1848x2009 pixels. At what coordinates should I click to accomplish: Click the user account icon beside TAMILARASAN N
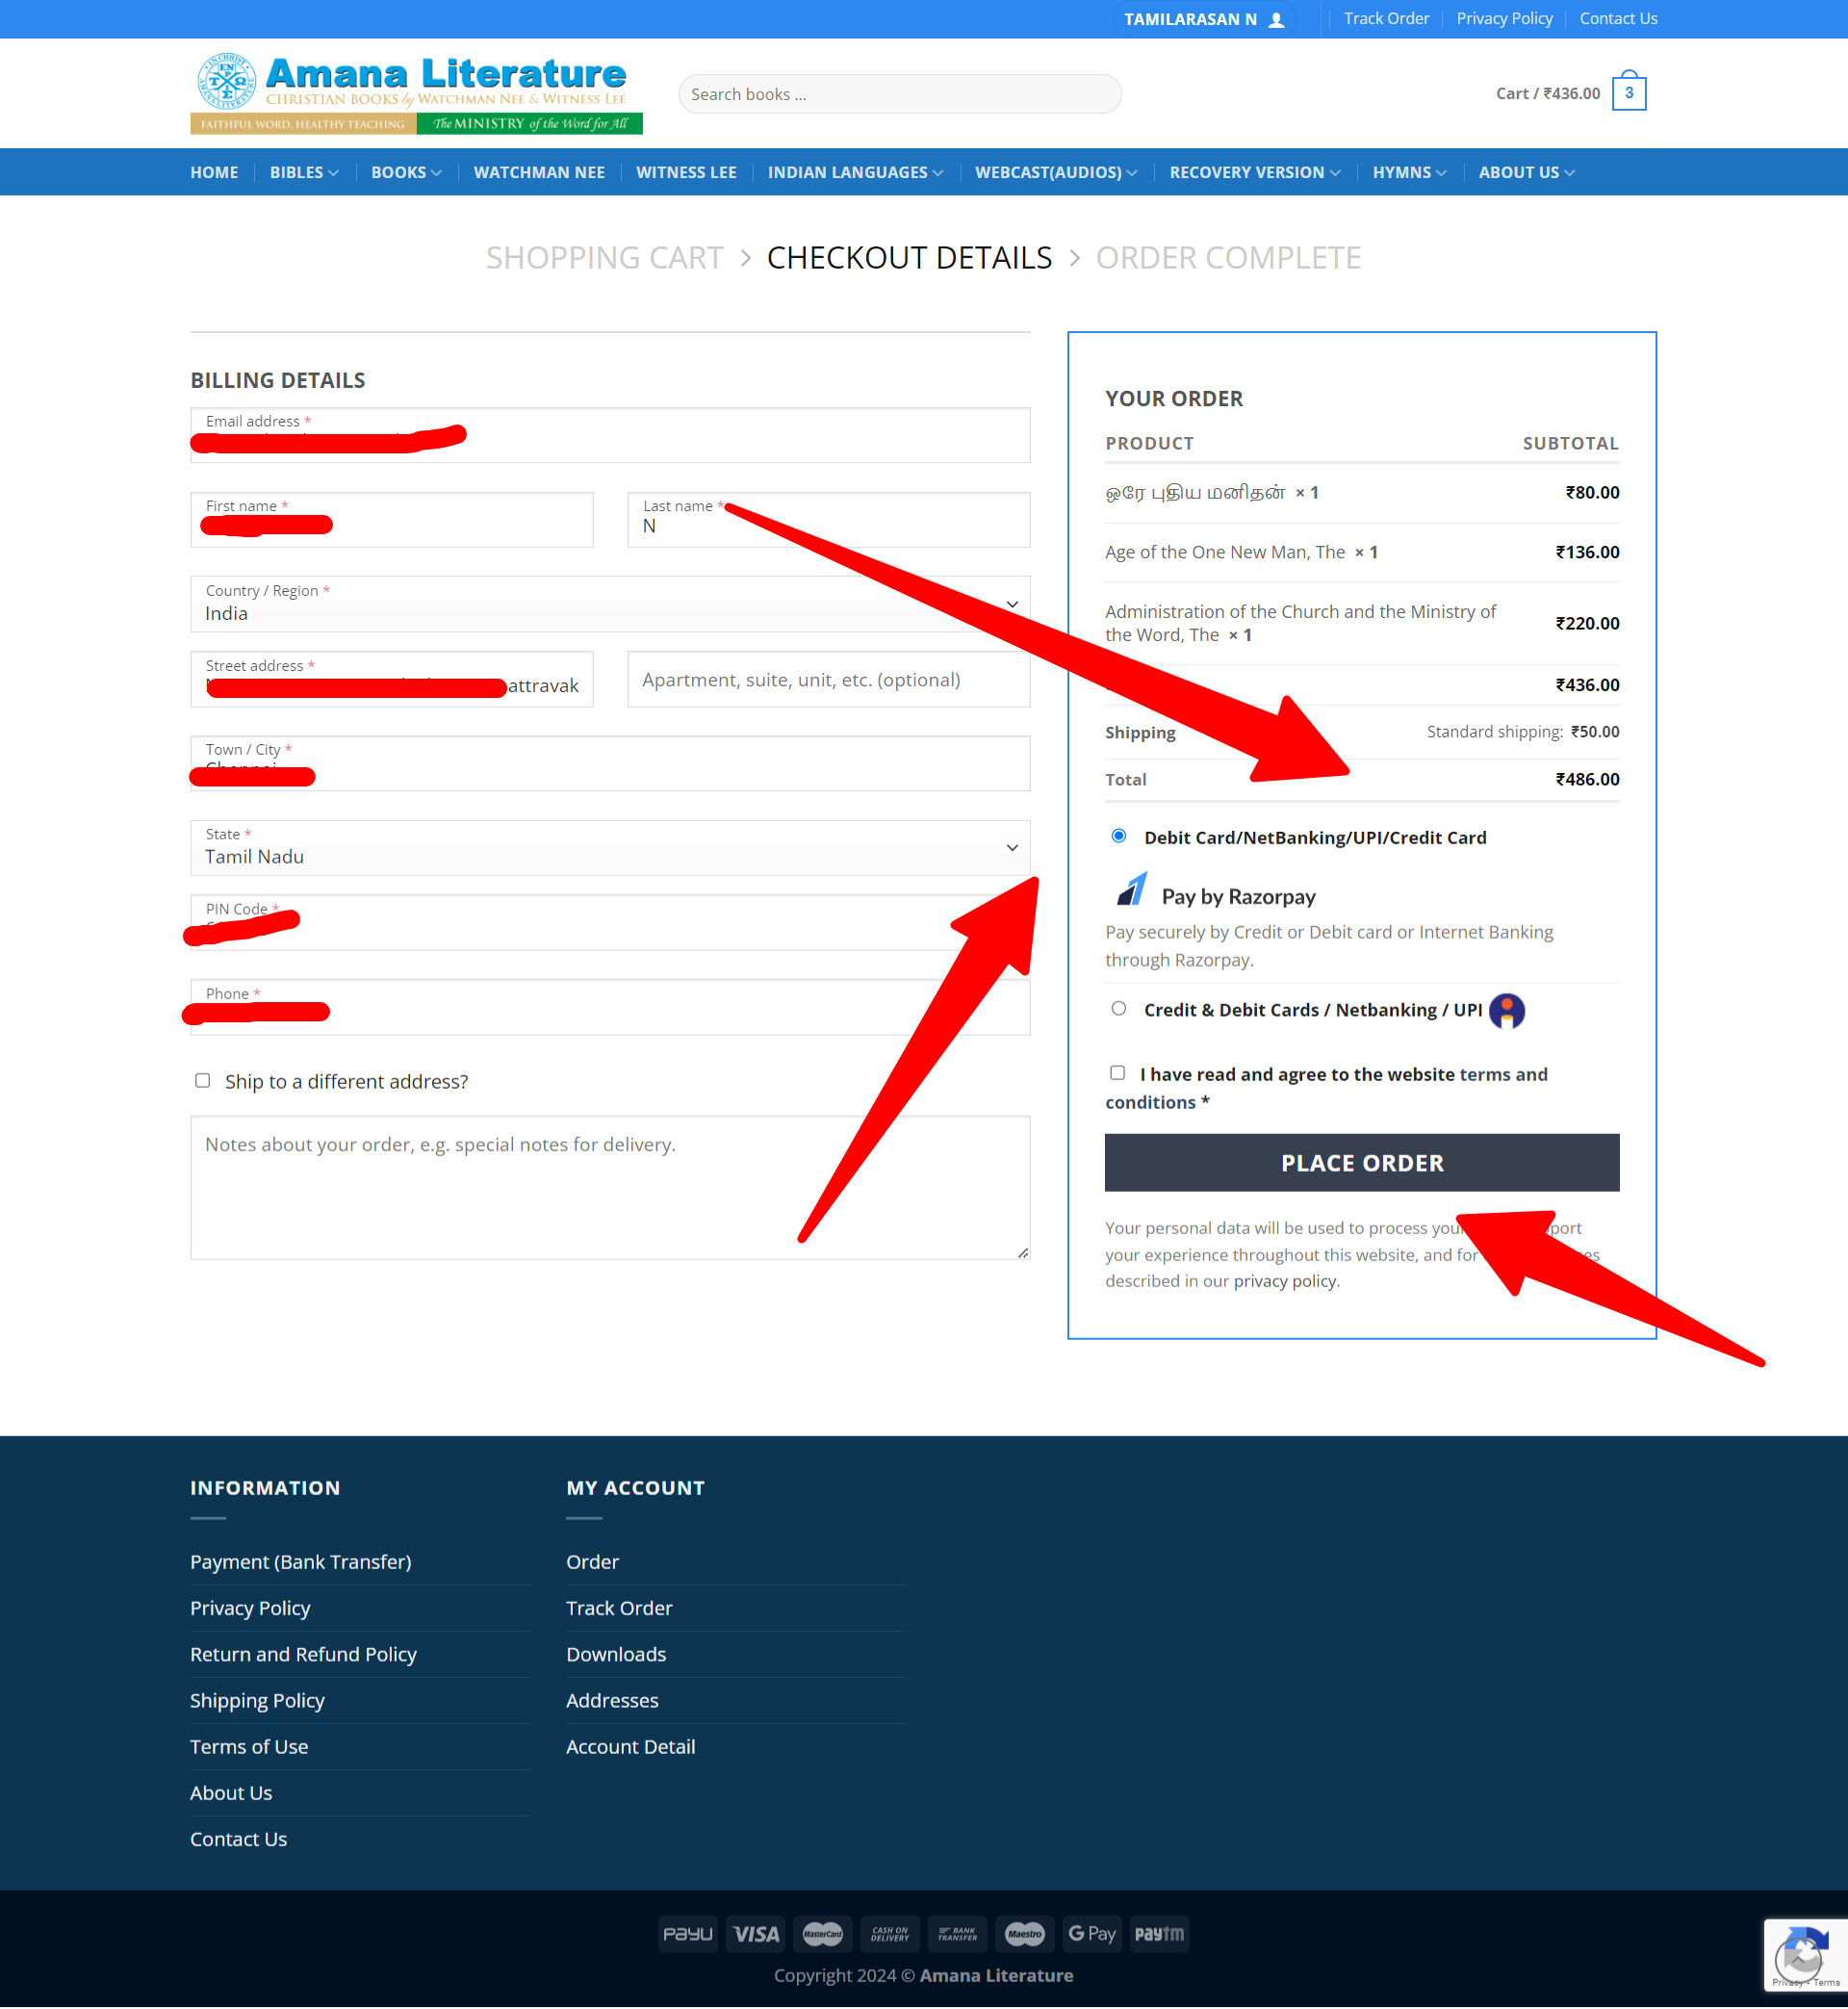coord(1276,19)
